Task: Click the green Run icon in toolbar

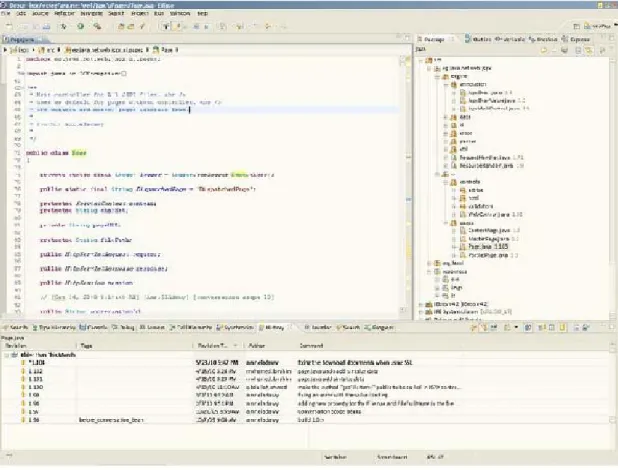Action: coord(81,26)
